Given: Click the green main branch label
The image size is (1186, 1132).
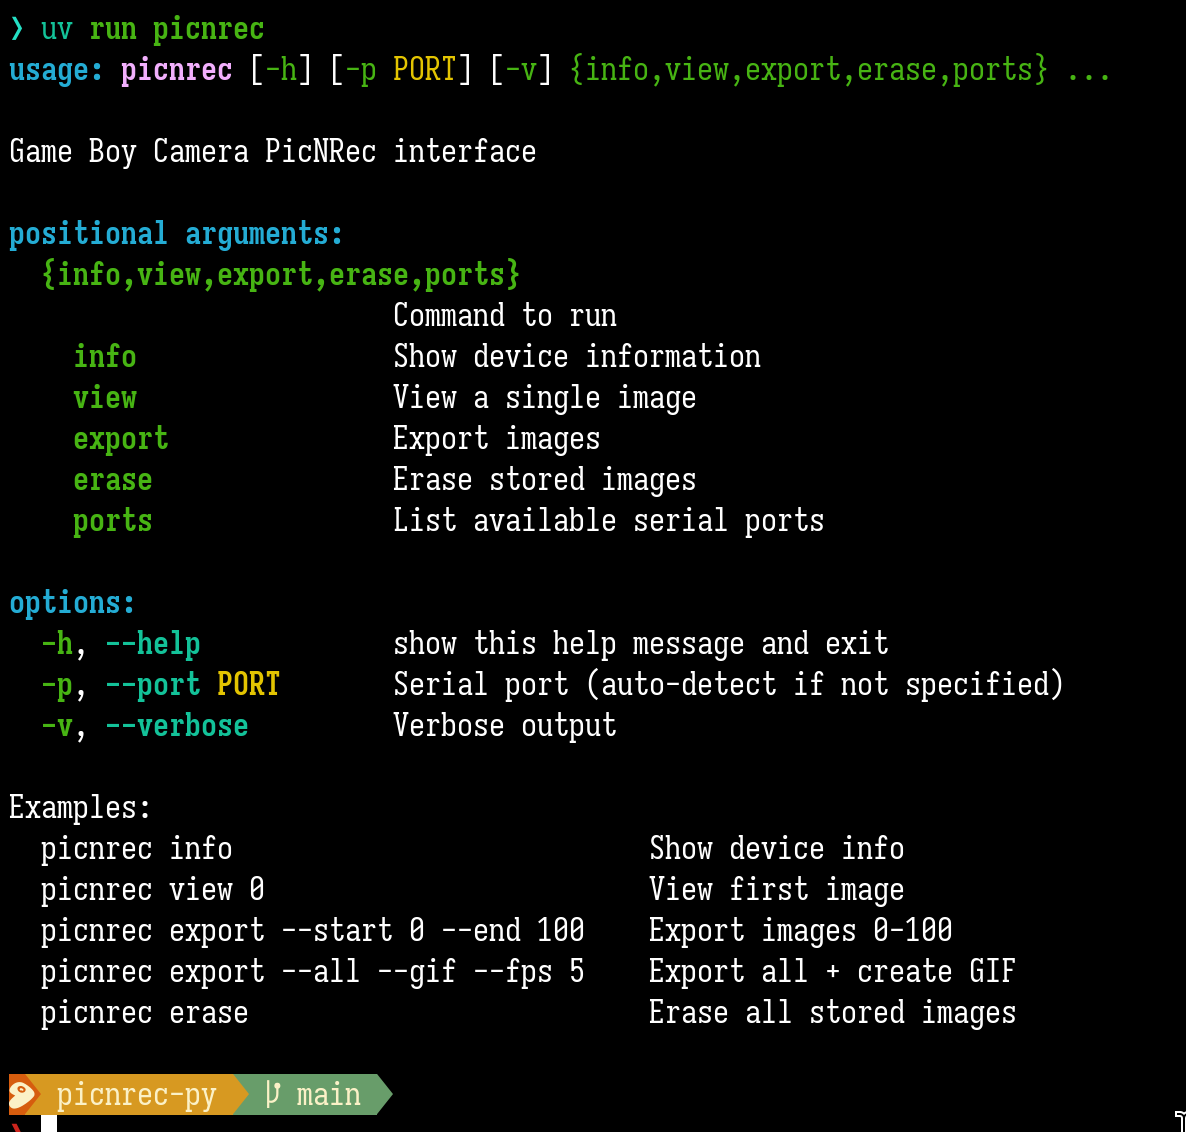Looking at the screenshot, I should tap(330, 1095).
